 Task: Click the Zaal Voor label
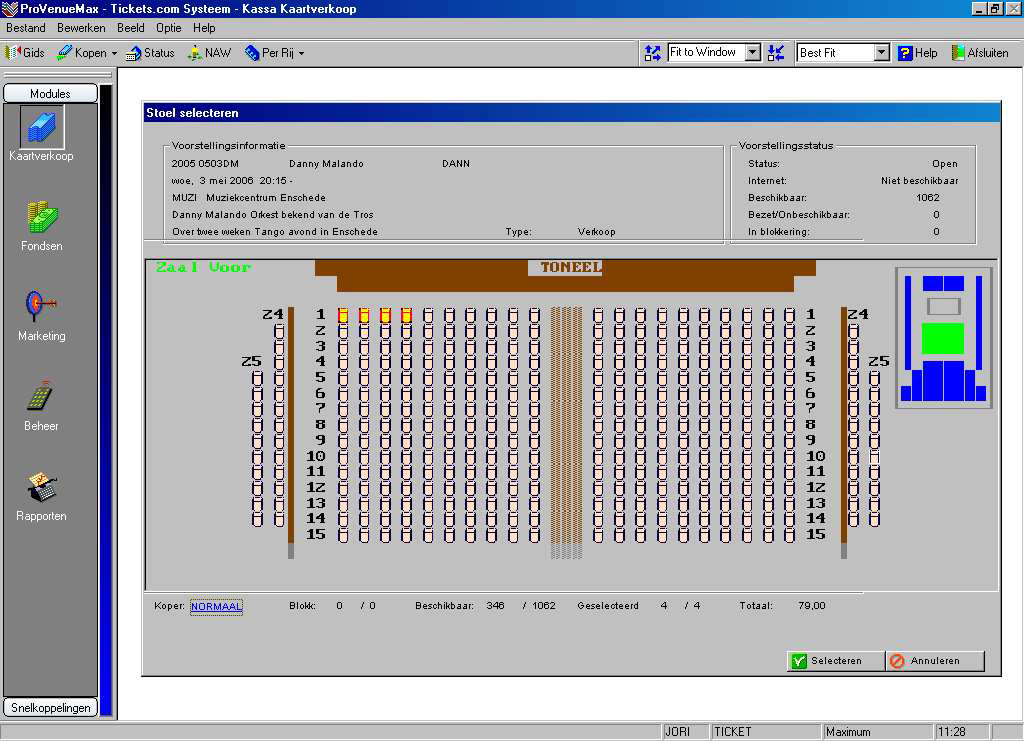coord(203,267)
